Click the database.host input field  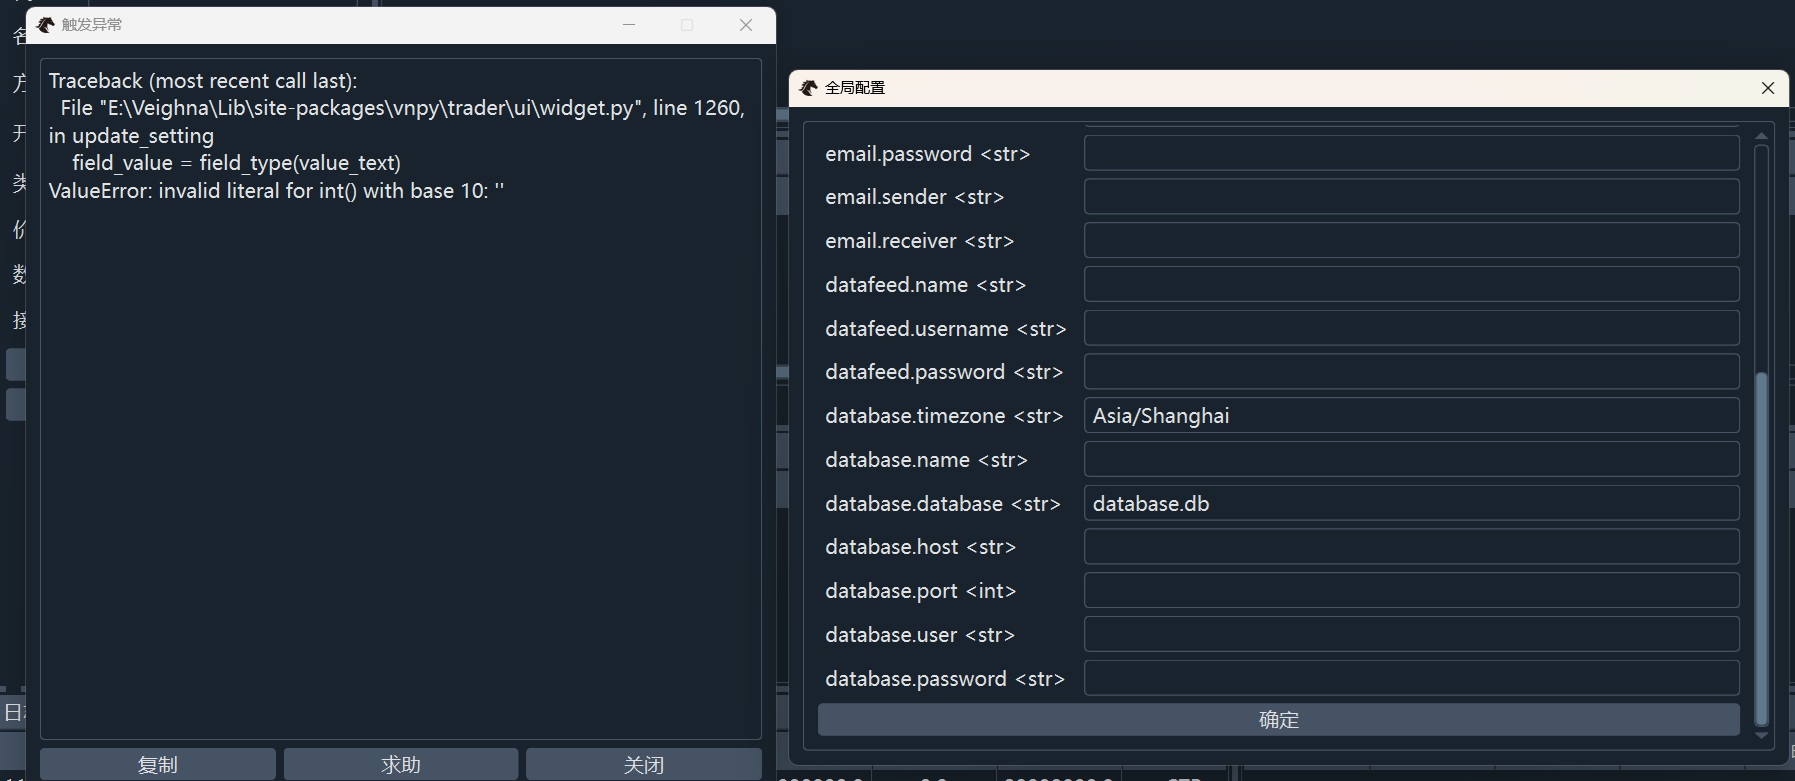pos(1411,547)
